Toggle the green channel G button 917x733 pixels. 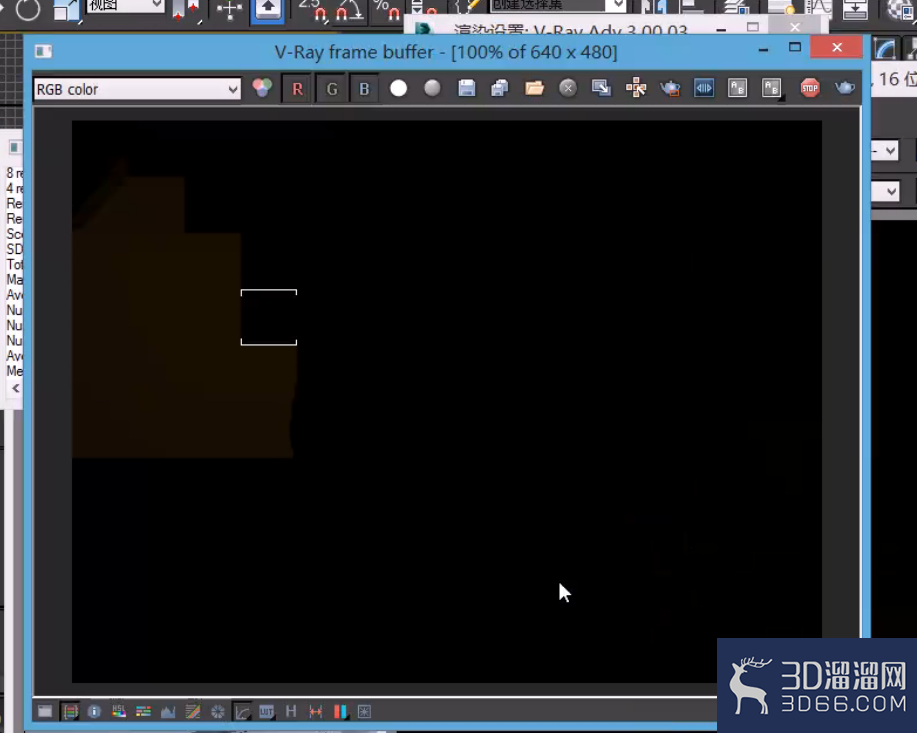coord(332,89)
